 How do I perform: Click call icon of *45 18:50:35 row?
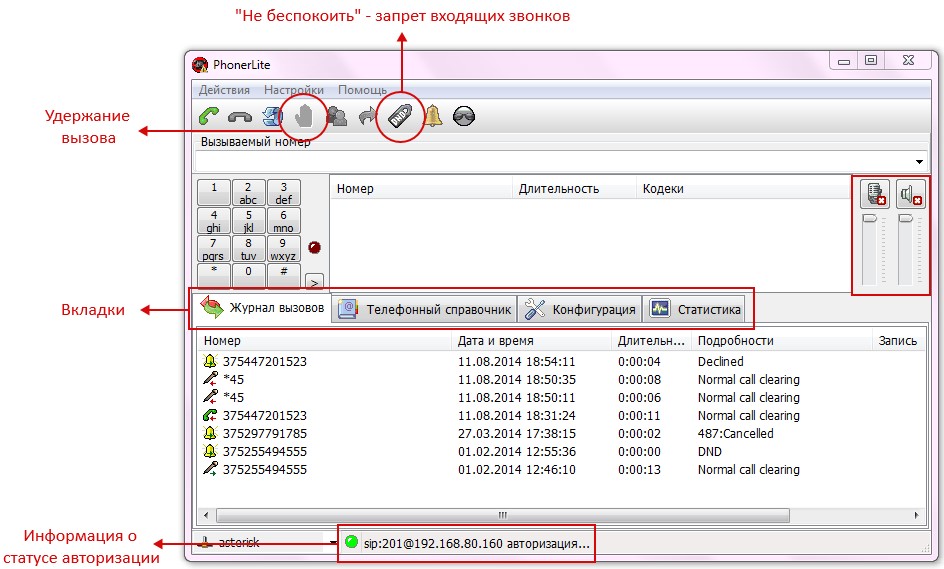[210, 379]
